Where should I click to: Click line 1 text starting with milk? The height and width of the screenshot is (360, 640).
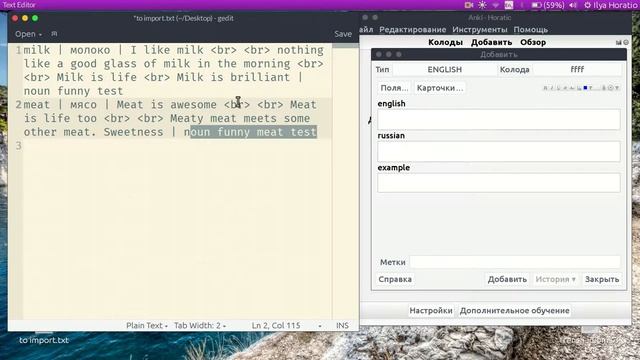point(173,70)
